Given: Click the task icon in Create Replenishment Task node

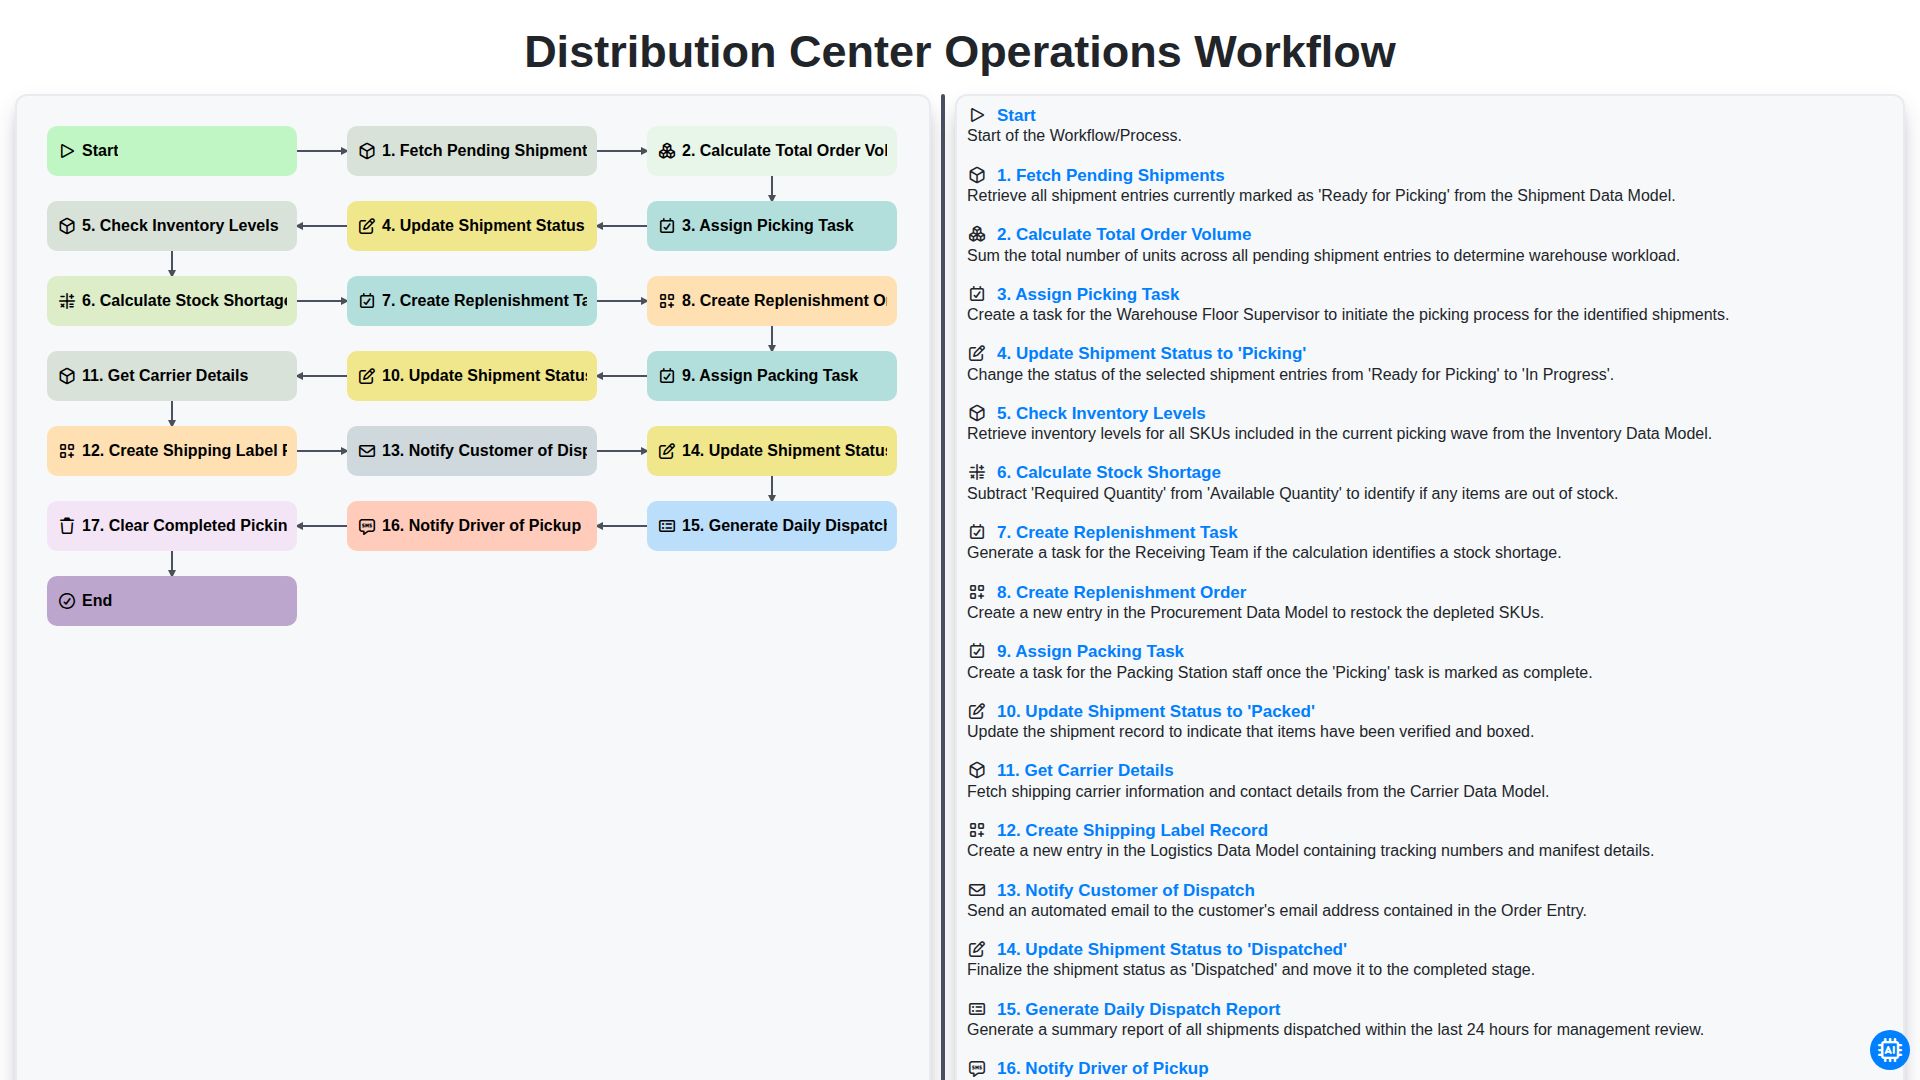Looking at the screenshot, I should coord(367,301).
